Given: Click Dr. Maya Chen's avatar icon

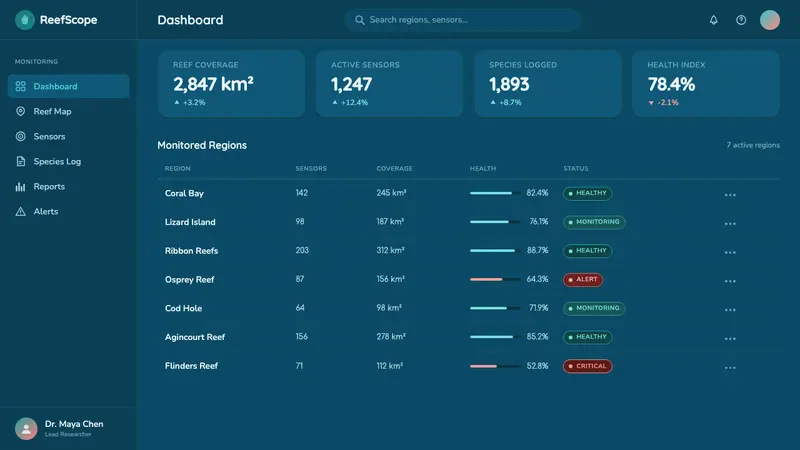Looking at the screenshot, I should [x=26, y=429].
